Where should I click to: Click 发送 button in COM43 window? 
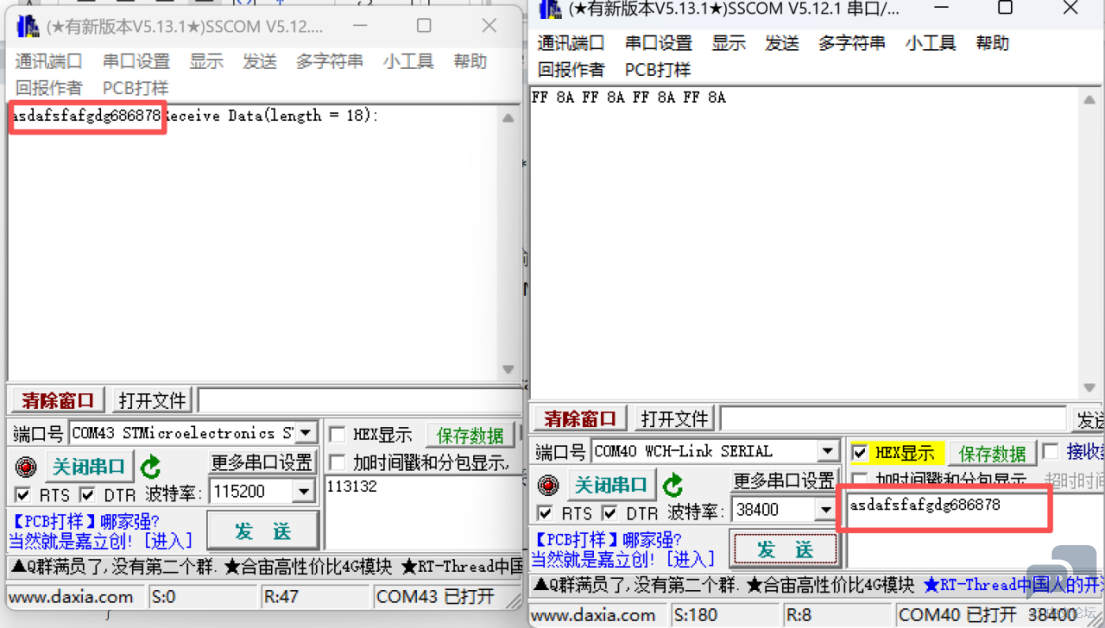263,531
